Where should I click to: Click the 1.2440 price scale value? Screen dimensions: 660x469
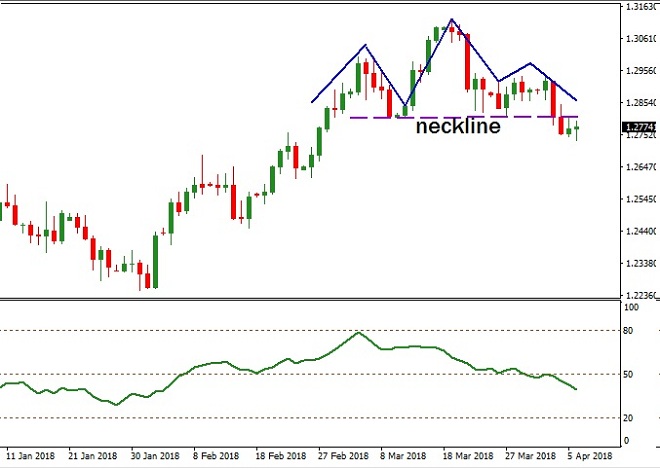click(x=641, y=231)
